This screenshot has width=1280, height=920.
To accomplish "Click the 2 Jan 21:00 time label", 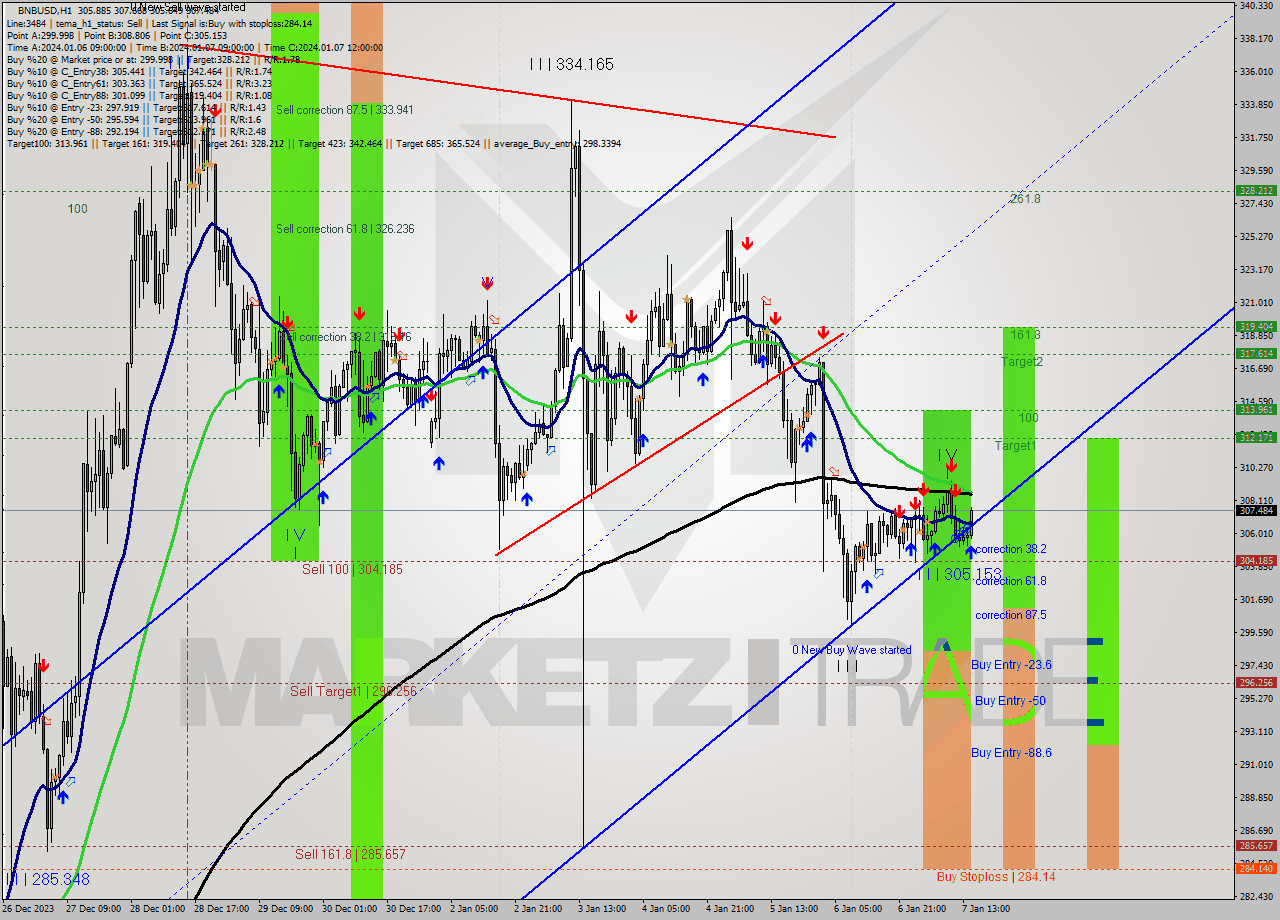I will click(x=540, y=909).
